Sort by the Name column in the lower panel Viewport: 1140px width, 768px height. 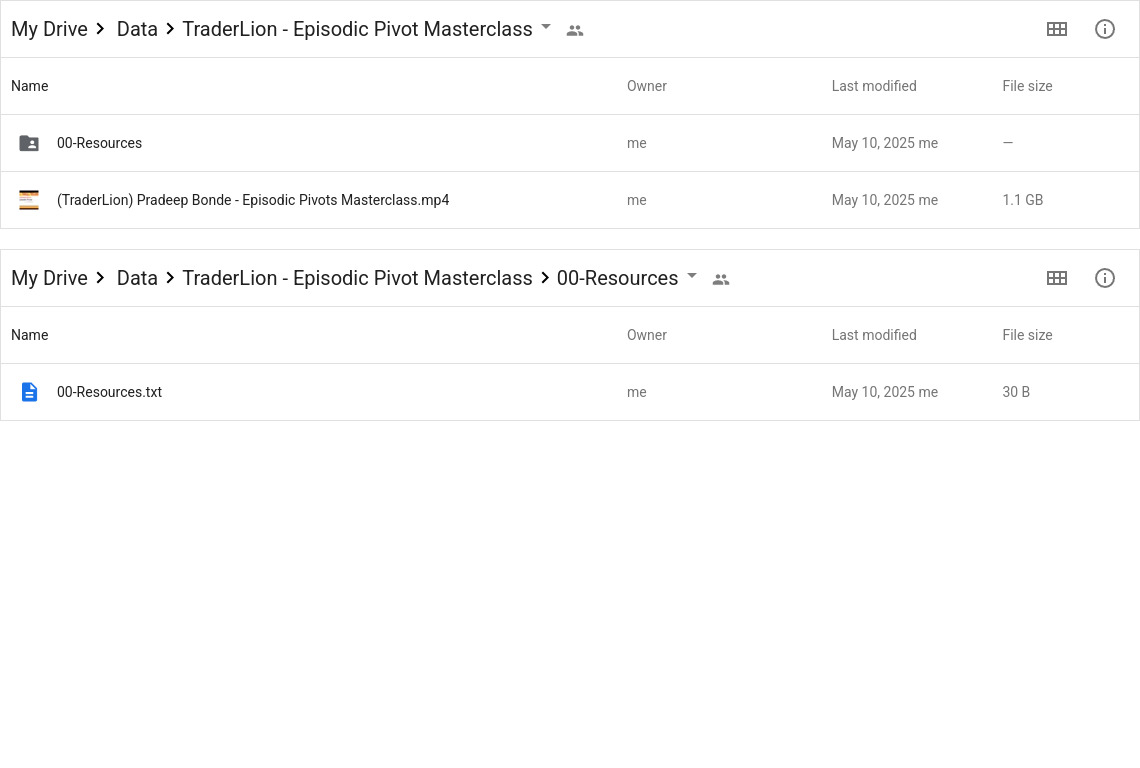30,335
